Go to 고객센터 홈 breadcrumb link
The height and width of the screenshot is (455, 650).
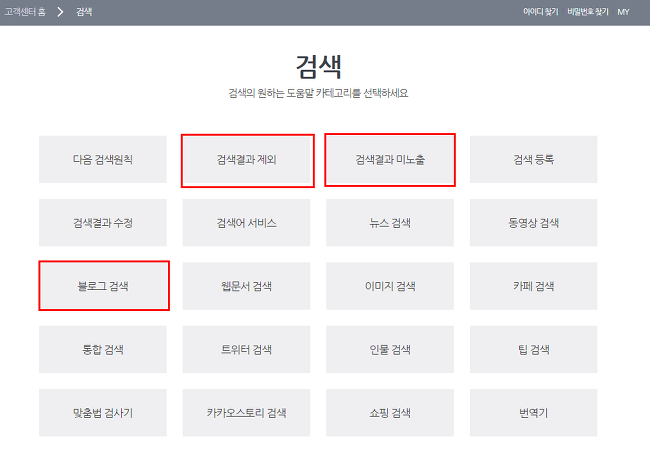(x=25, y=12)
